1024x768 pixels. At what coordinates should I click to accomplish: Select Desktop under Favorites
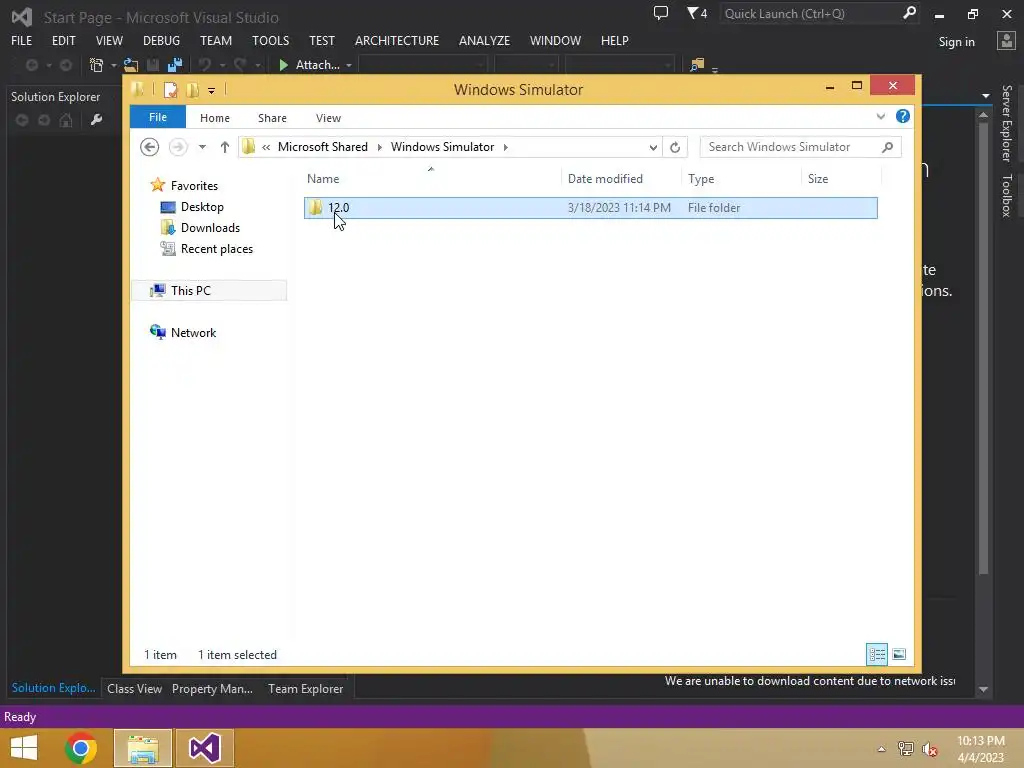pos(202,206)
